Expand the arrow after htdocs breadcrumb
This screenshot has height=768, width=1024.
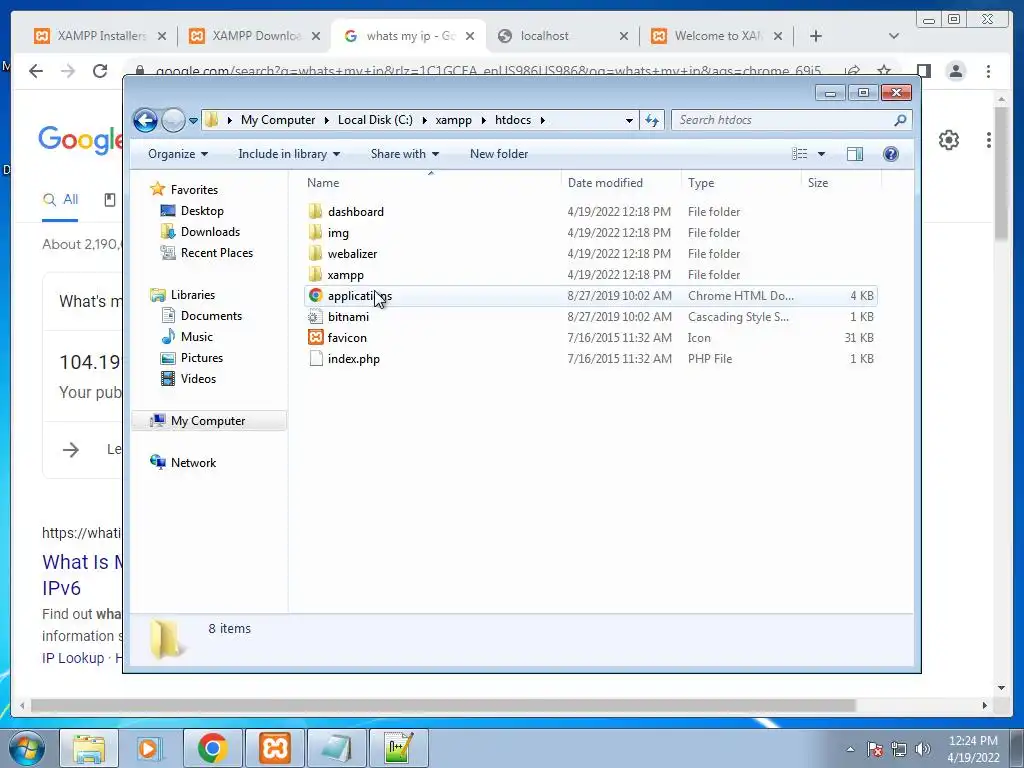543,120
